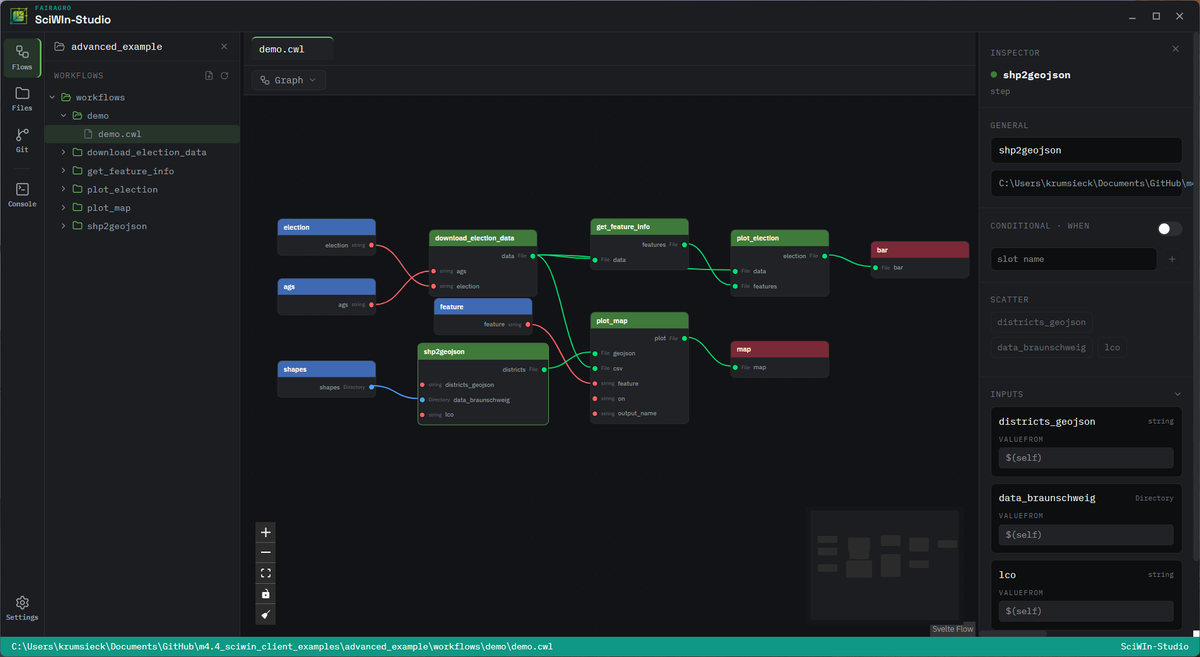This screenshot has height=657, width=1200.
Task: Open the Files sidebar panel
Action: tap(22, 99)
